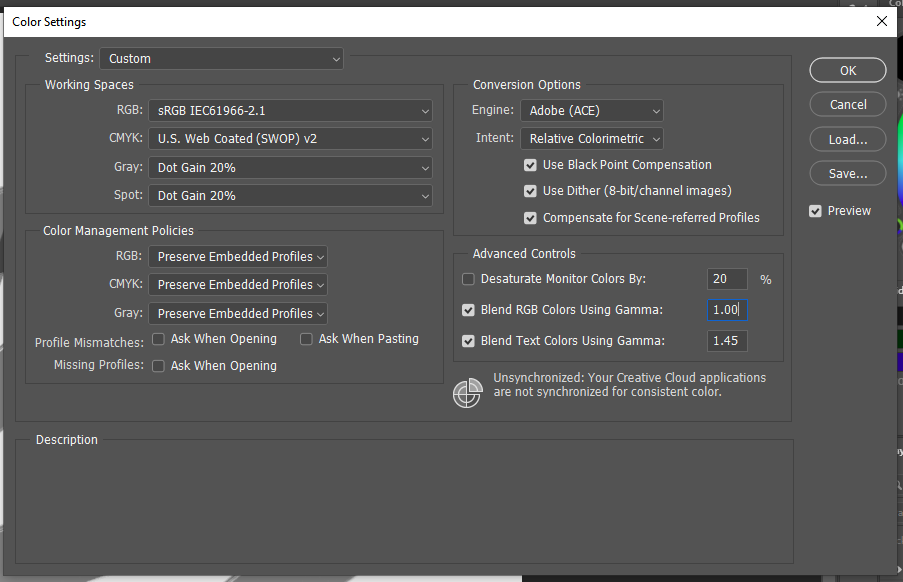Disable Blend Text Colors Using Gamma
This screenshot has width=903, height=582.
pos(468,340)
